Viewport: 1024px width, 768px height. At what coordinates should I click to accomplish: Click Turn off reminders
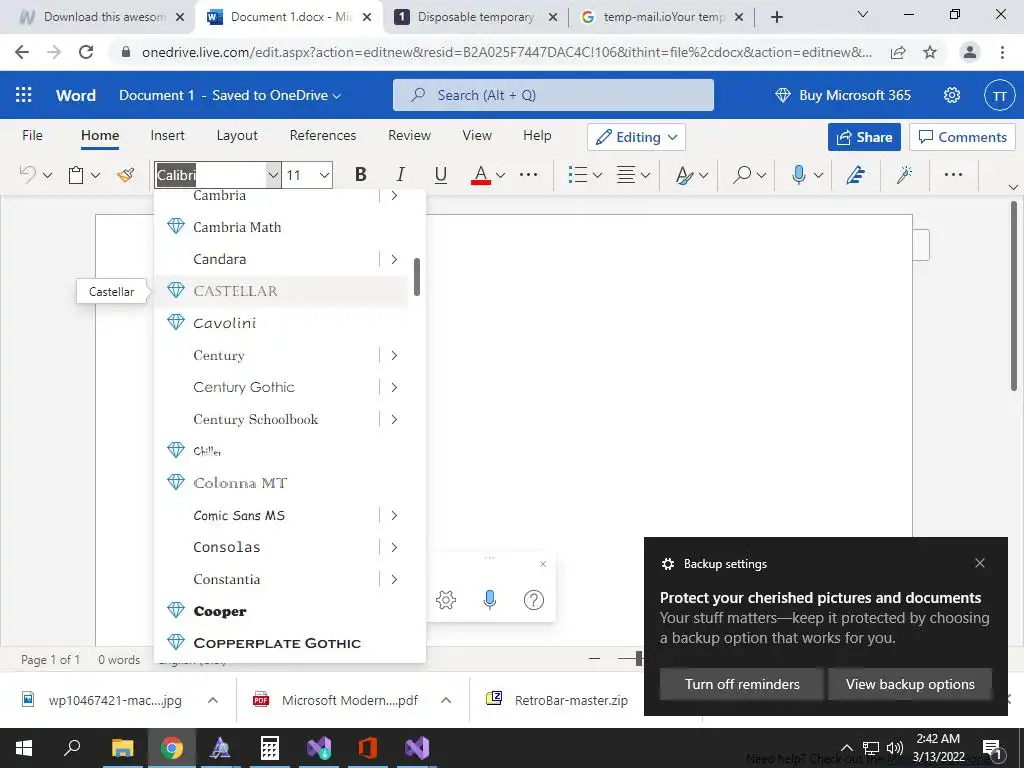tap(742, 684)
